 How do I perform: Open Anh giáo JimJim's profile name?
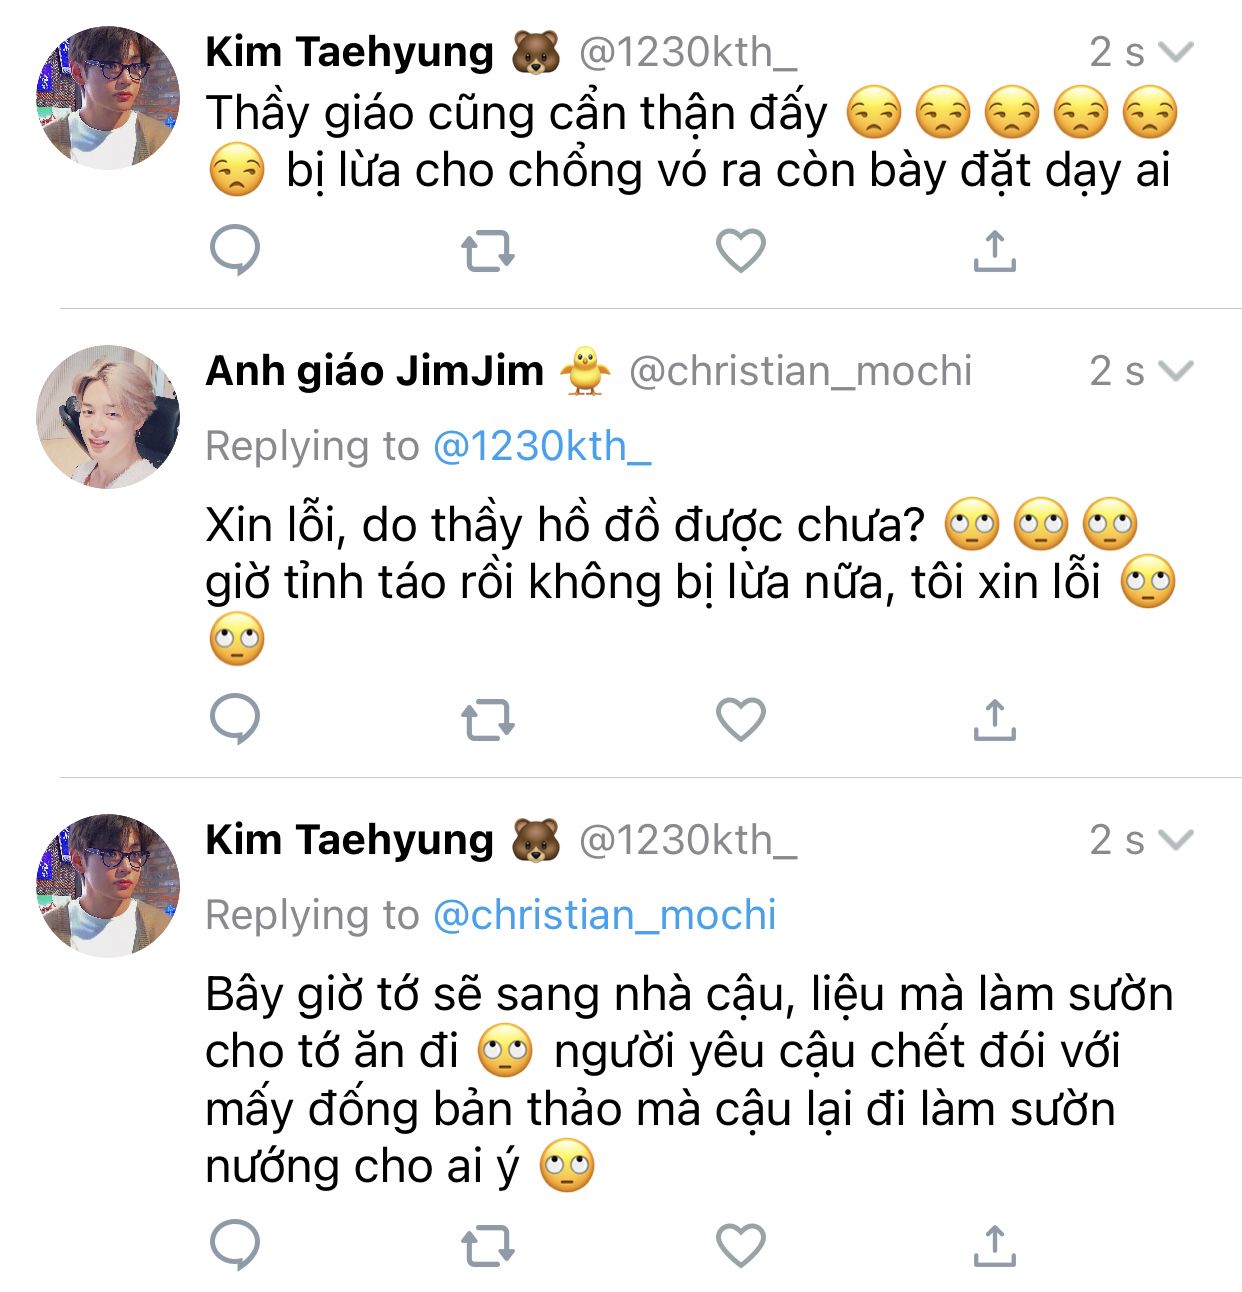(374, 371)
